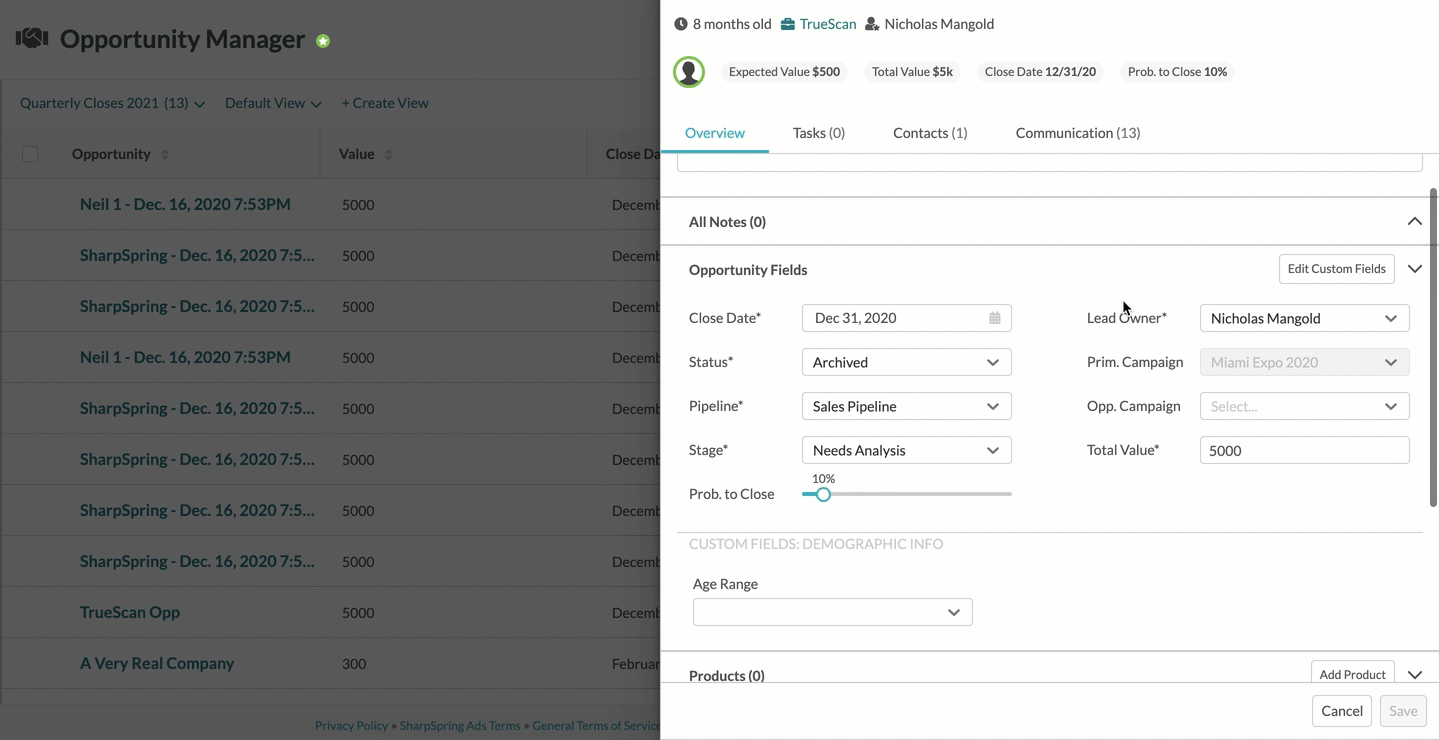
Task: Switch to the Overview tab
Action: click(x=715, y=133)
